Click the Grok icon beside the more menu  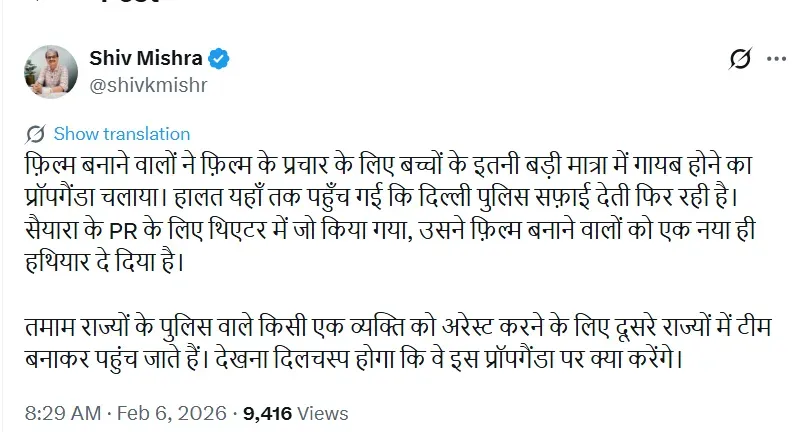[x=740, y=60]
